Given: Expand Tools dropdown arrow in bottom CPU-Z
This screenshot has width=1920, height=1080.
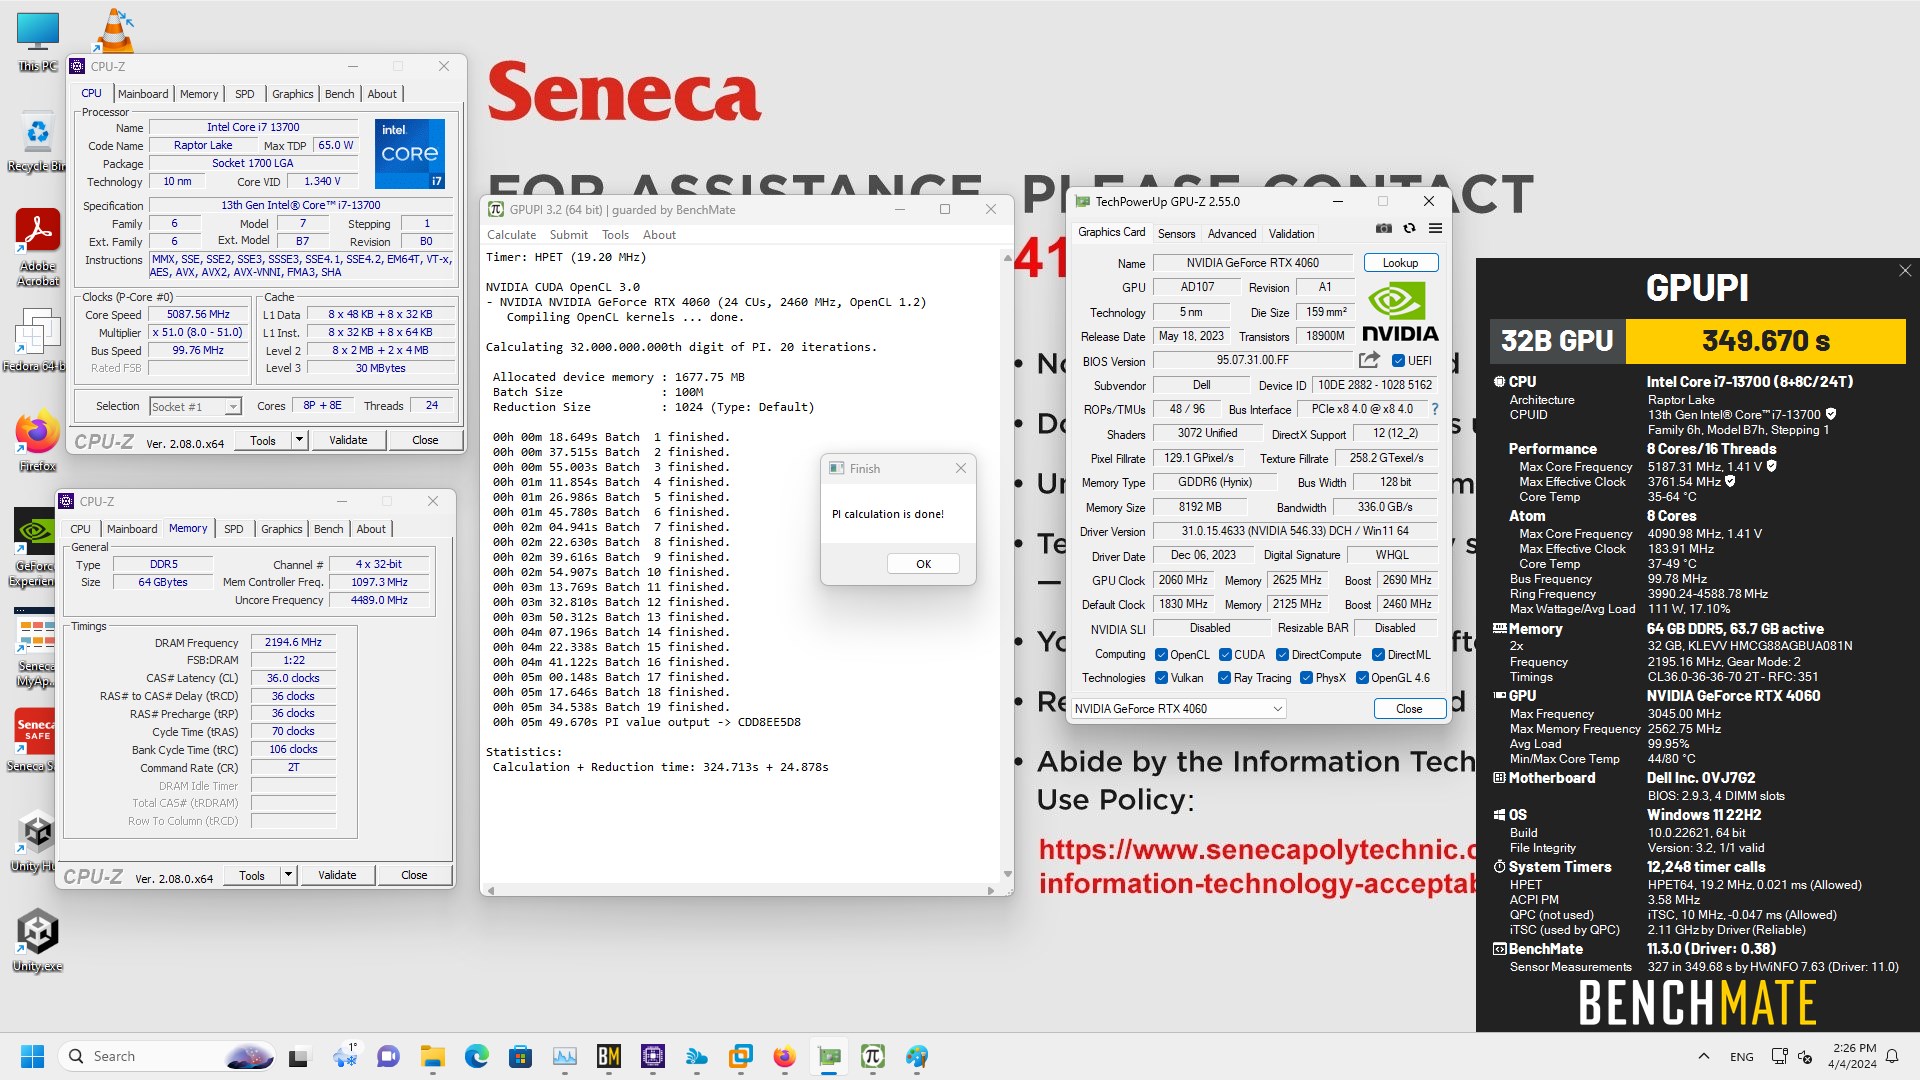Looking at the screenshot, I should coord(288,875).
